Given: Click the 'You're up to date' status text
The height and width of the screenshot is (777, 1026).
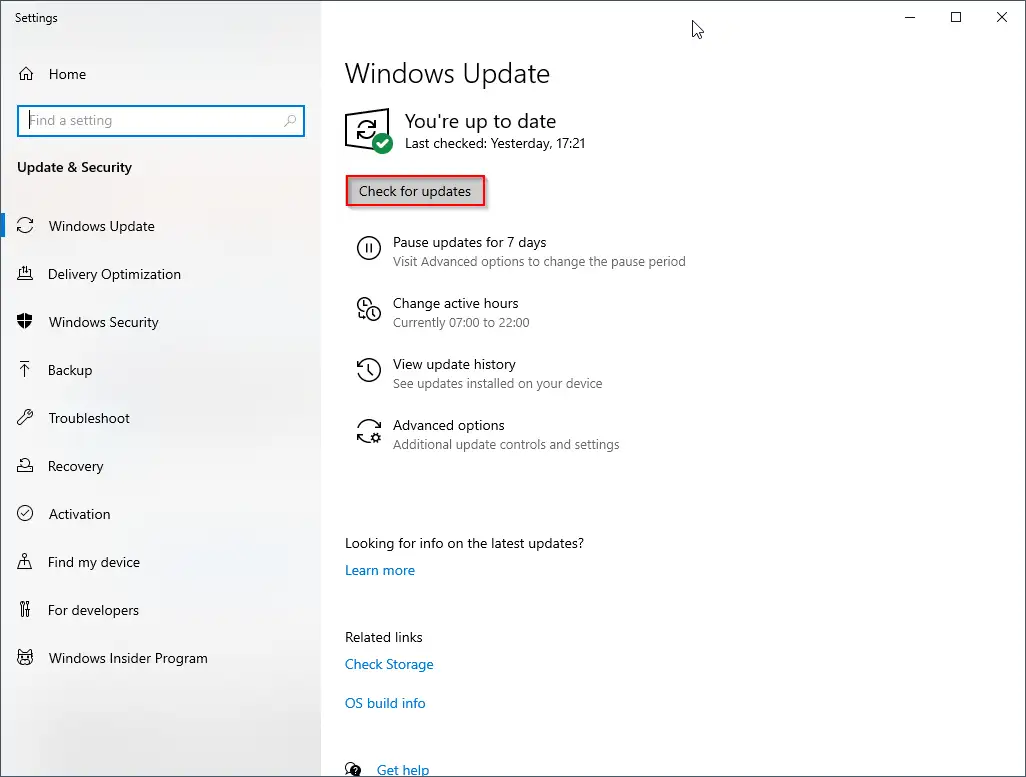Looking at the screenshot, I should (x=480, y=121).
